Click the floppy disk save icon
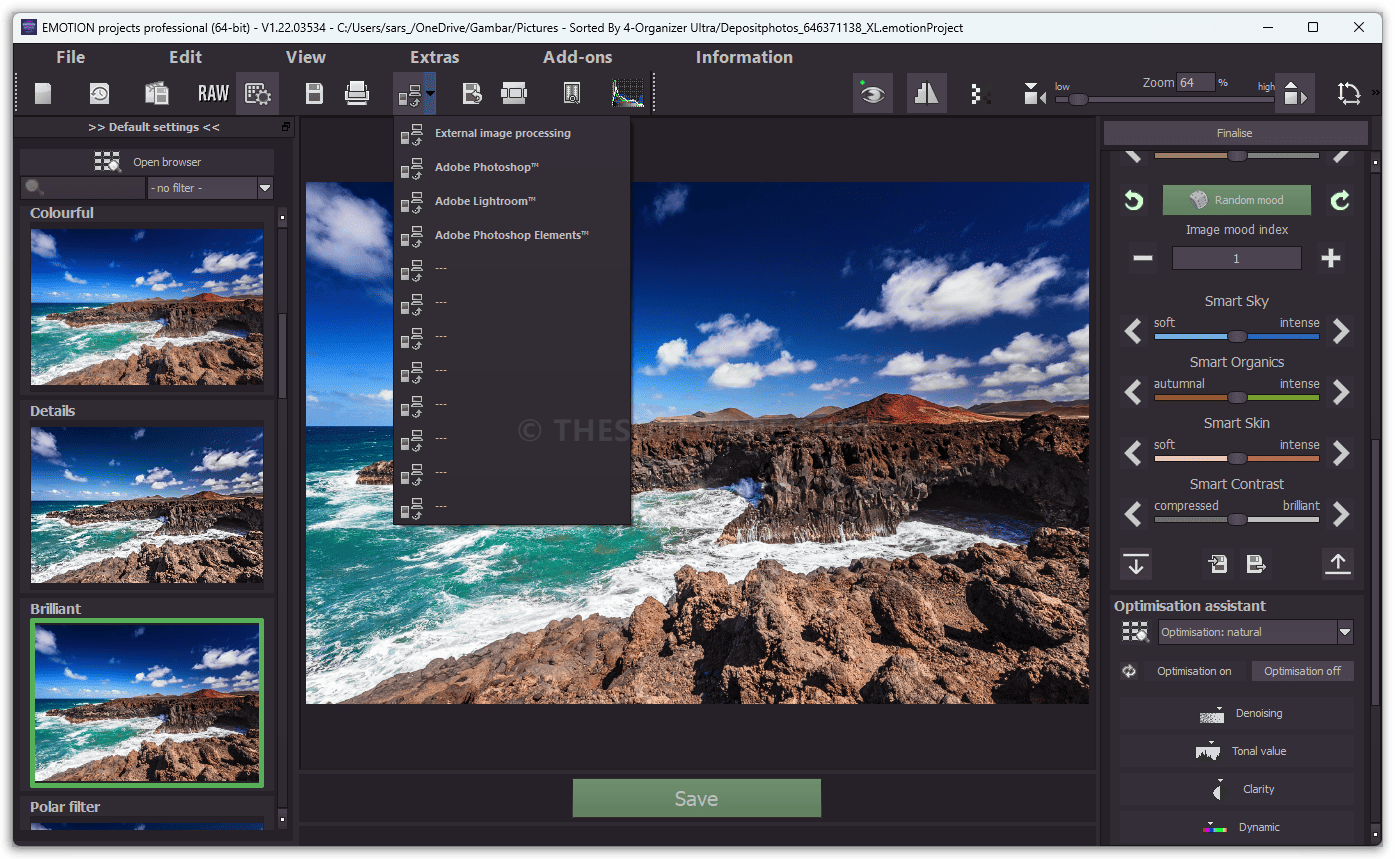Image resolution: width=1395 pixels, height=859 pixels. click(314, 94)
